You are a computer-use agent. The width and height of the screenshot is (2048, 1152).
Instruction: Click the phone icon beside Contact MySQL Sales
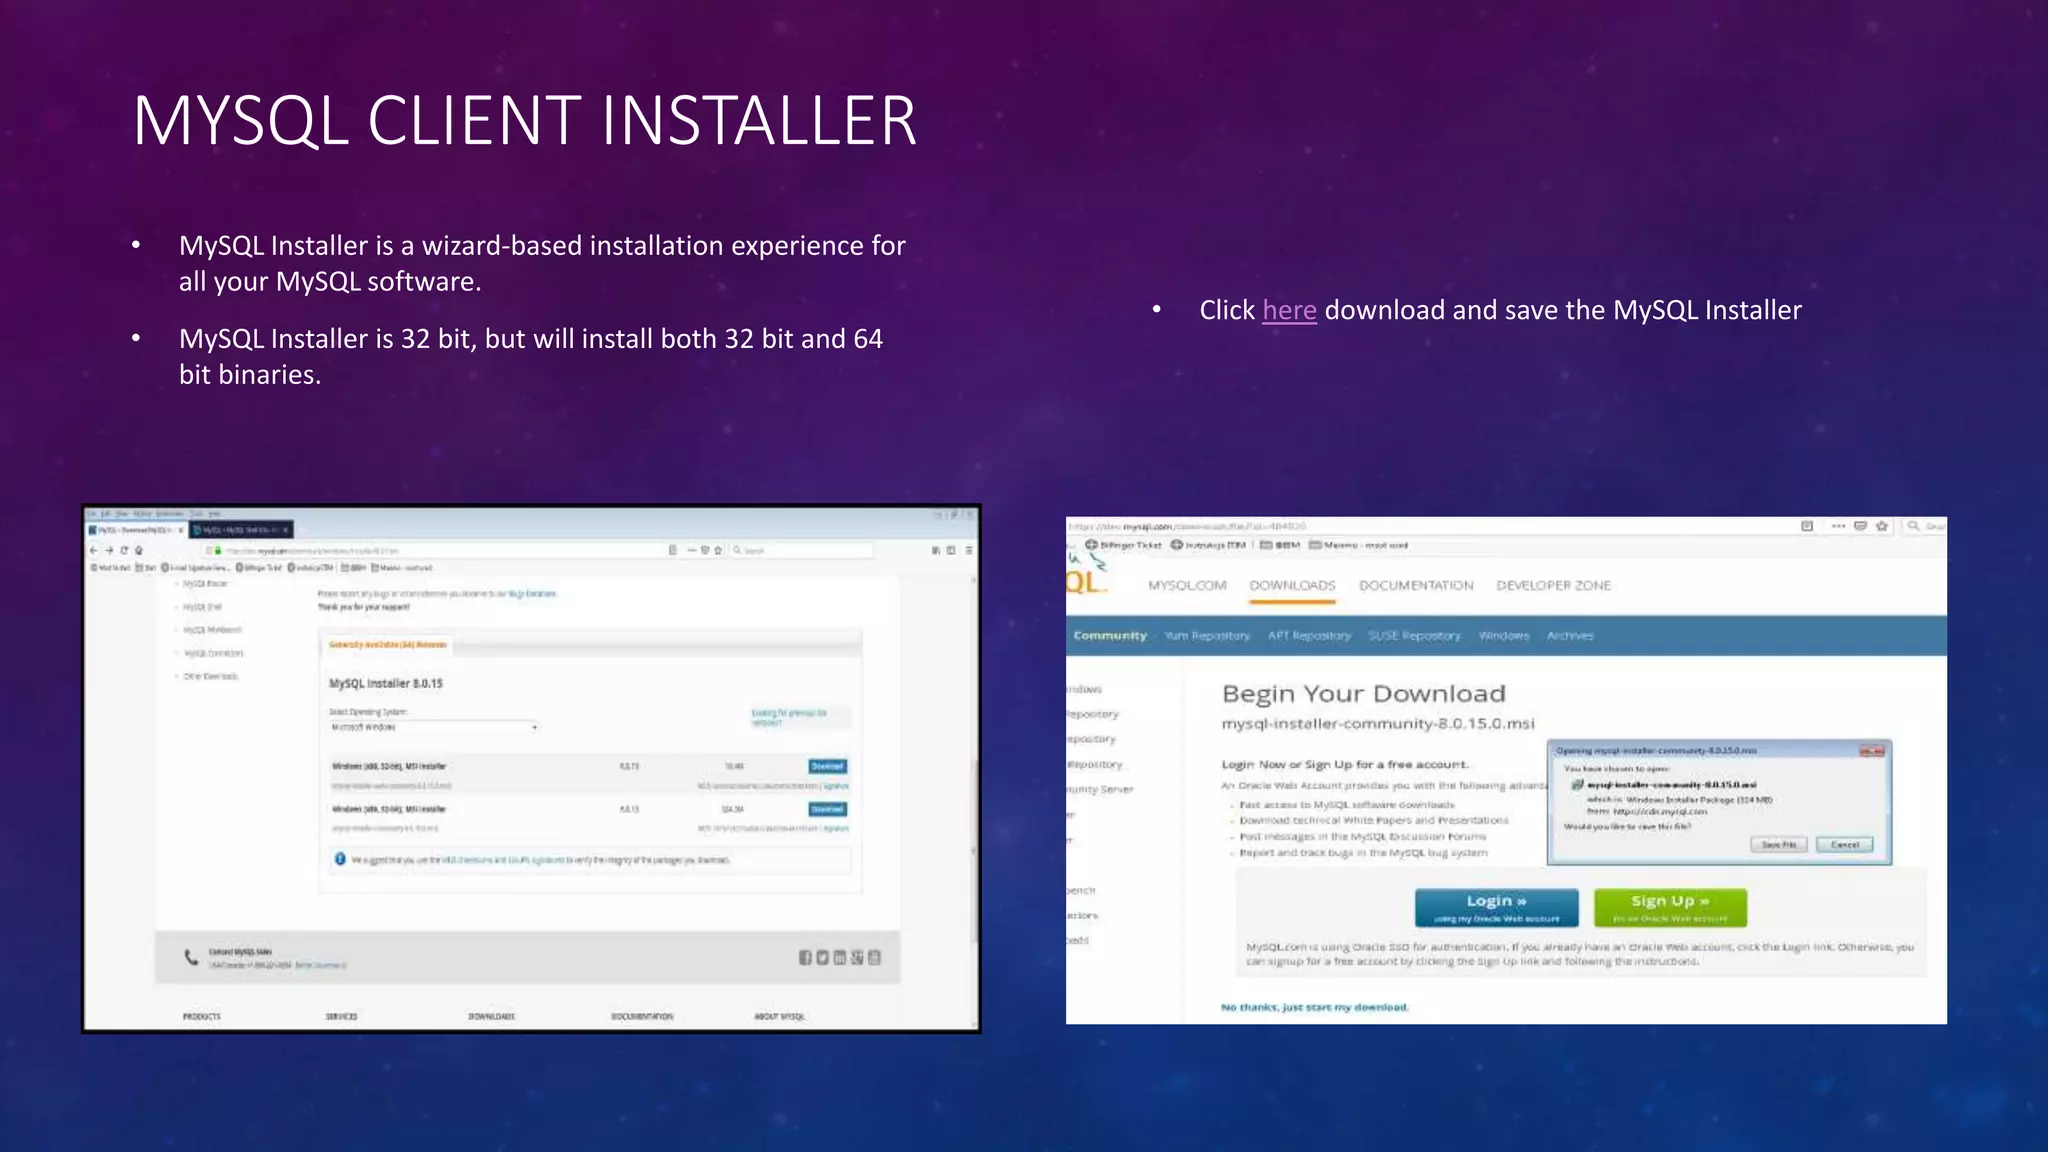click(191, 958)
